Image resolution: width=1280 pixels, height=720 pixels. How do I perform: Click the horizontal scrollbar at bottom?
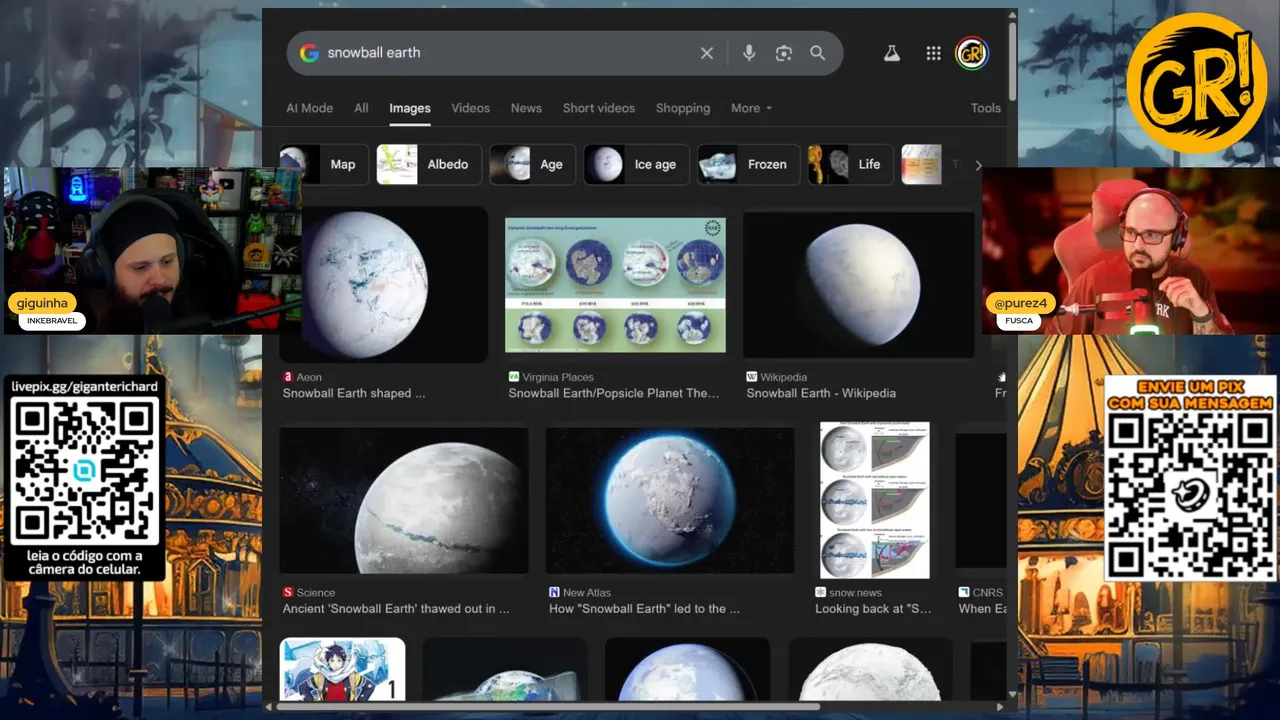point(548,706)
